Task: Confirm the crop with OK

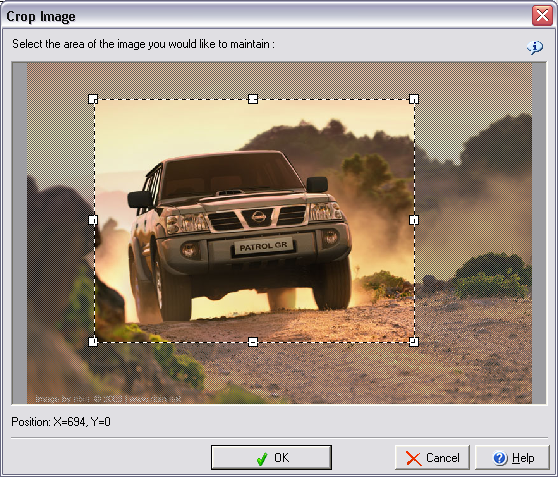Action: (x=271, y=457)
